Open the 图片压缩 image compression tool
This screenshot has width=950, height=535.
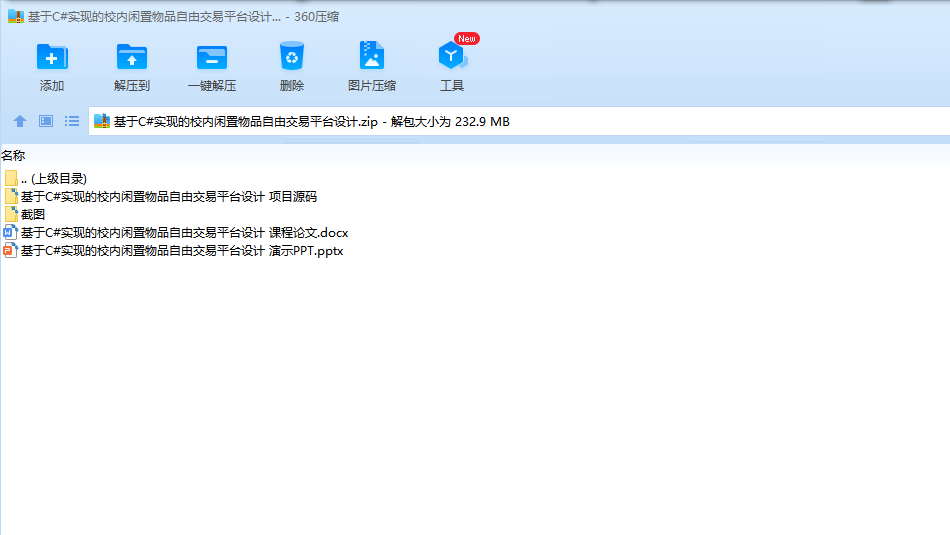pos(371,56)
